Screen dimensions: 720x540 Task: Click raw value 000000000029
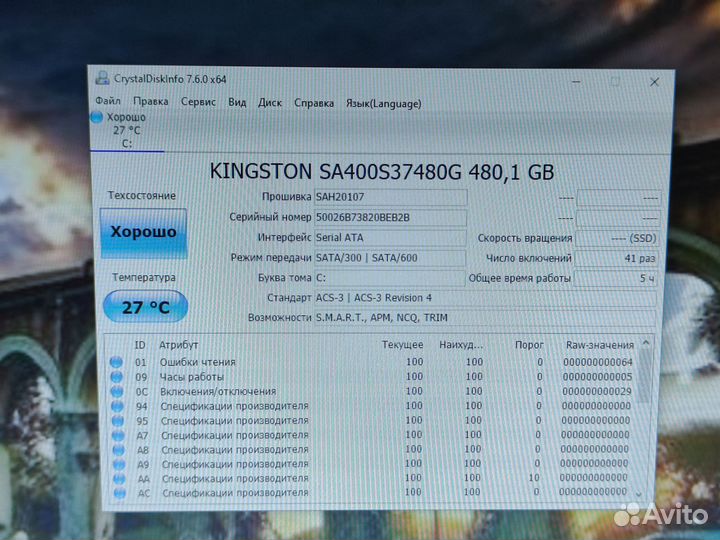[597, 392]
